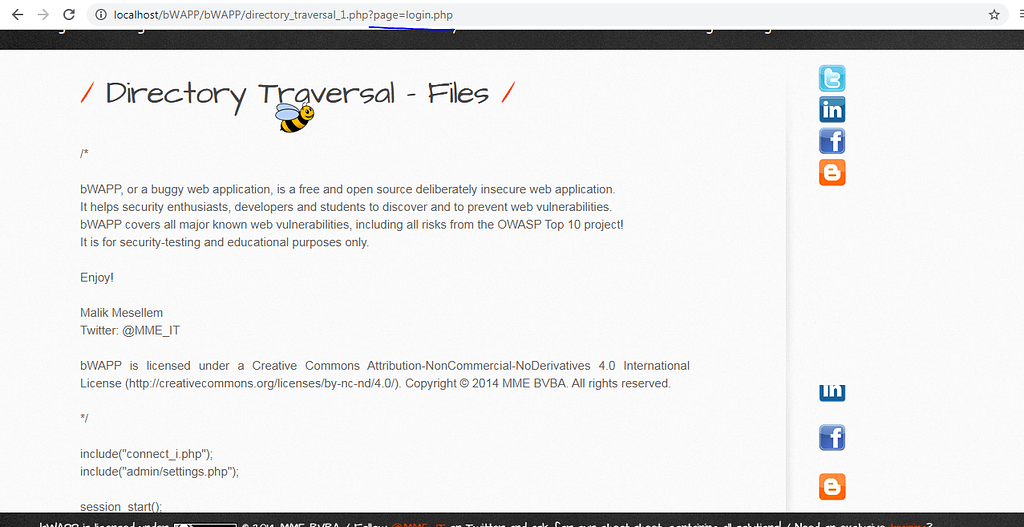
Task: Bookmark this page with the star icon
Action: click(x=994, y=14)
